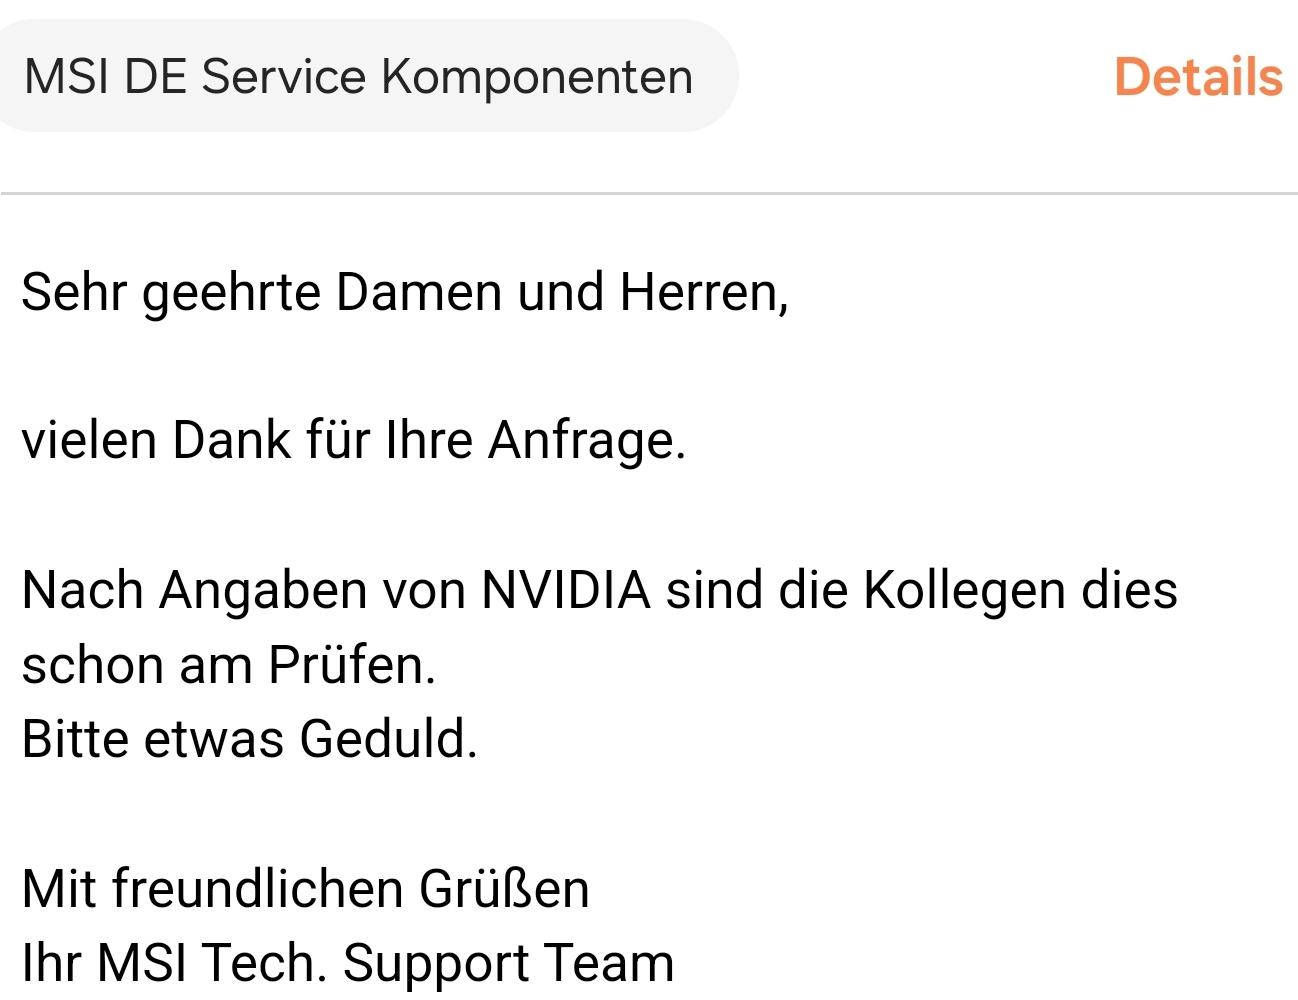Click the word 'Support' in the signature
This screenshot has height=1000, width=1298.
pos(436,962)
